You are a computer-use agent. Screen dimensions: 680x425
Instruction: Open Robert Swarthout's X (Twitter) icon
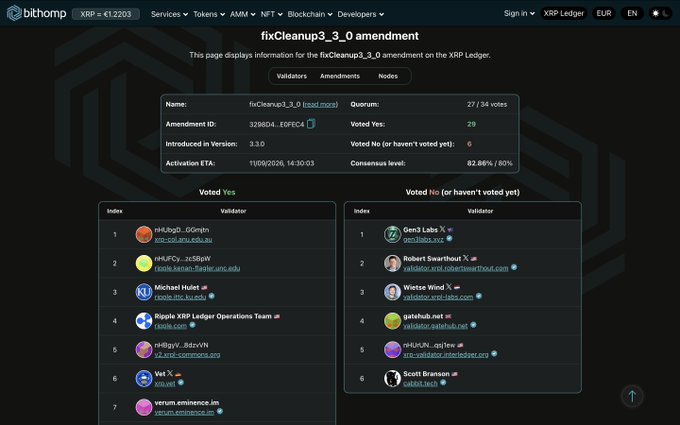pos(466,258)
